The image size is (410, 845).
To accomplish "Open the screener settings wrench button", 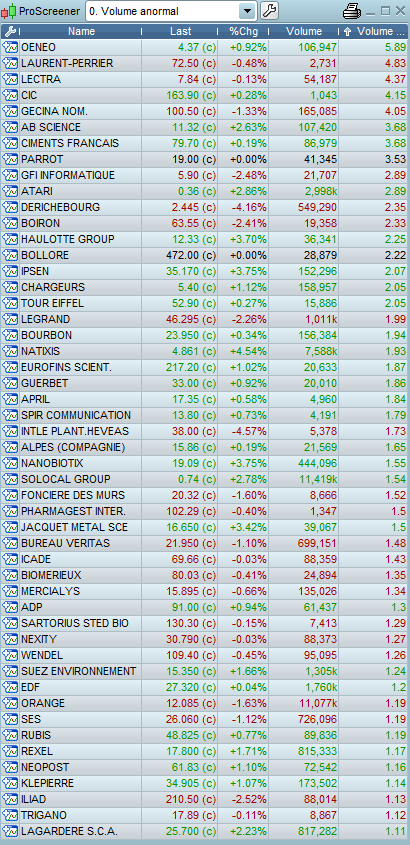I will [x=269, y=10].
